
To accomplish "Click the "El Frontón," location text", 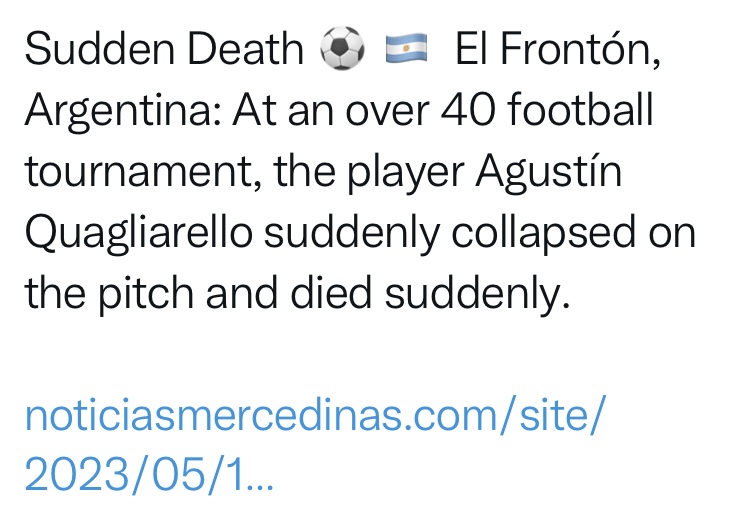I will [x=557, y=50].
